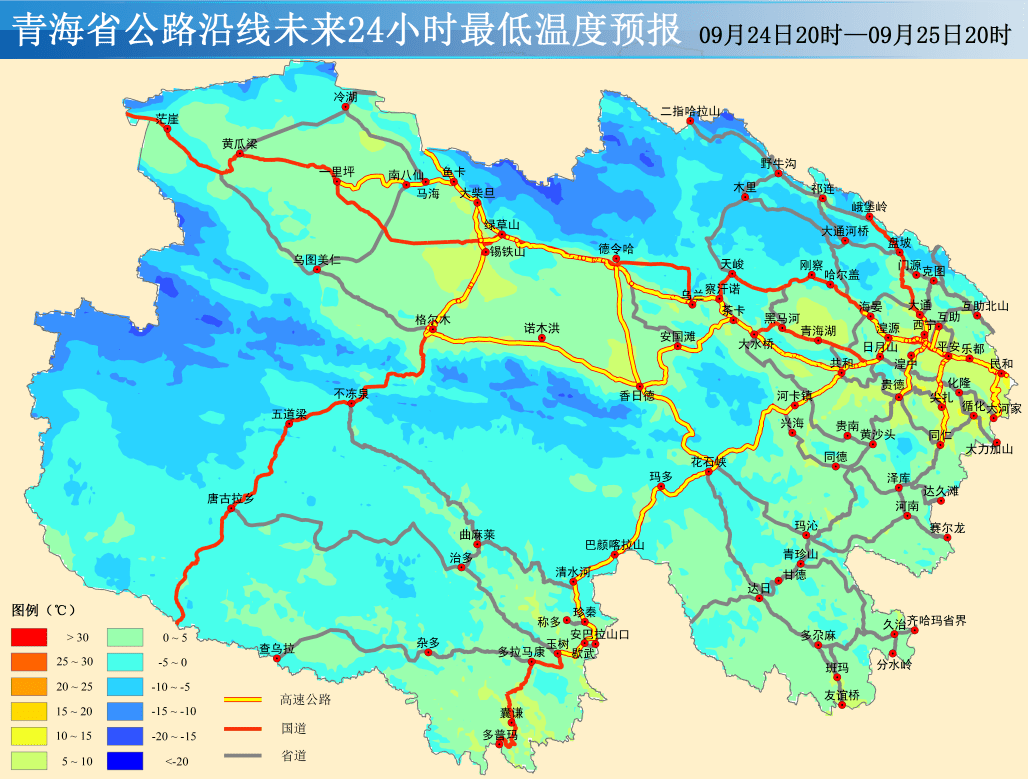
Task: Click the 黄瓜梁 label
Action: coord(239,144)
